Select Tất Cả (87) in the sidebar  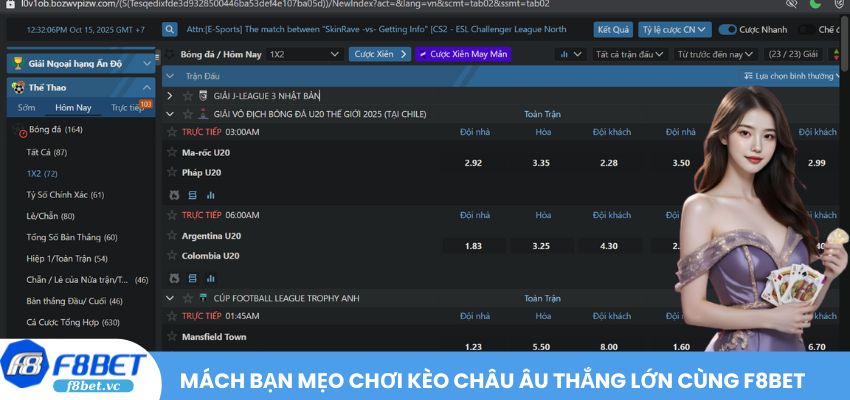[x=47, y=152]
